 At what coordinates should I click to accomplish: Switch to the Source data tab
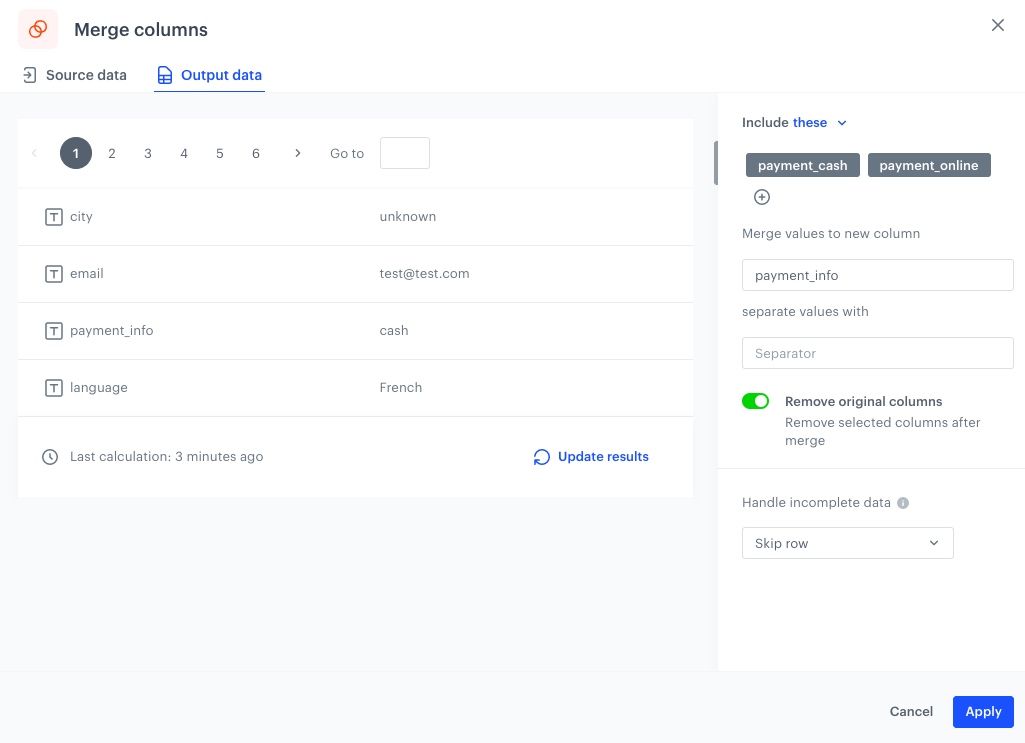pos(75,75)
